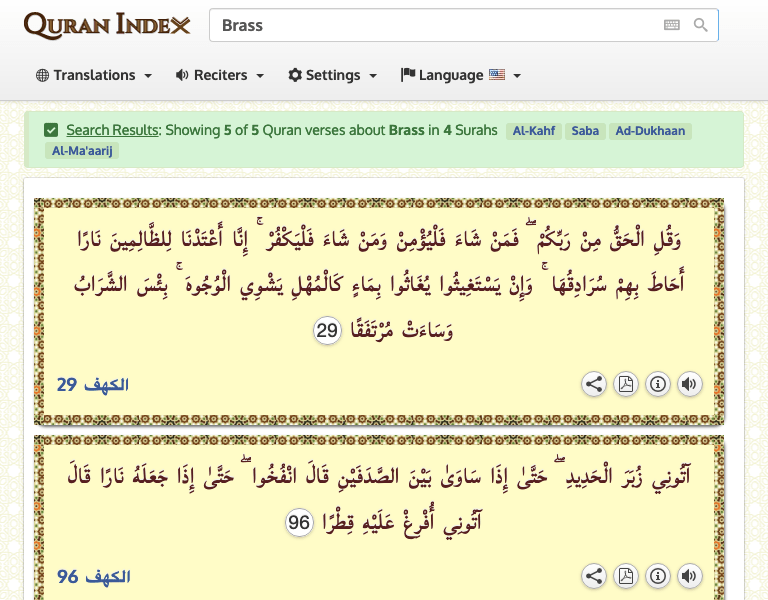Open the virtual keyboard icon
The width and height of the screenshot is (768, 600).
pyautogui.click(x=672, y=25)
